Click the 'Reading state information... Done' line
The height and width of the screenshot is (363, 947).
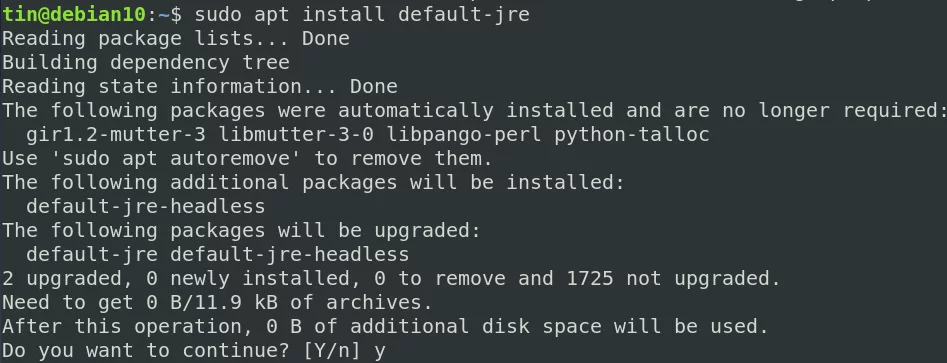(200, 86)
